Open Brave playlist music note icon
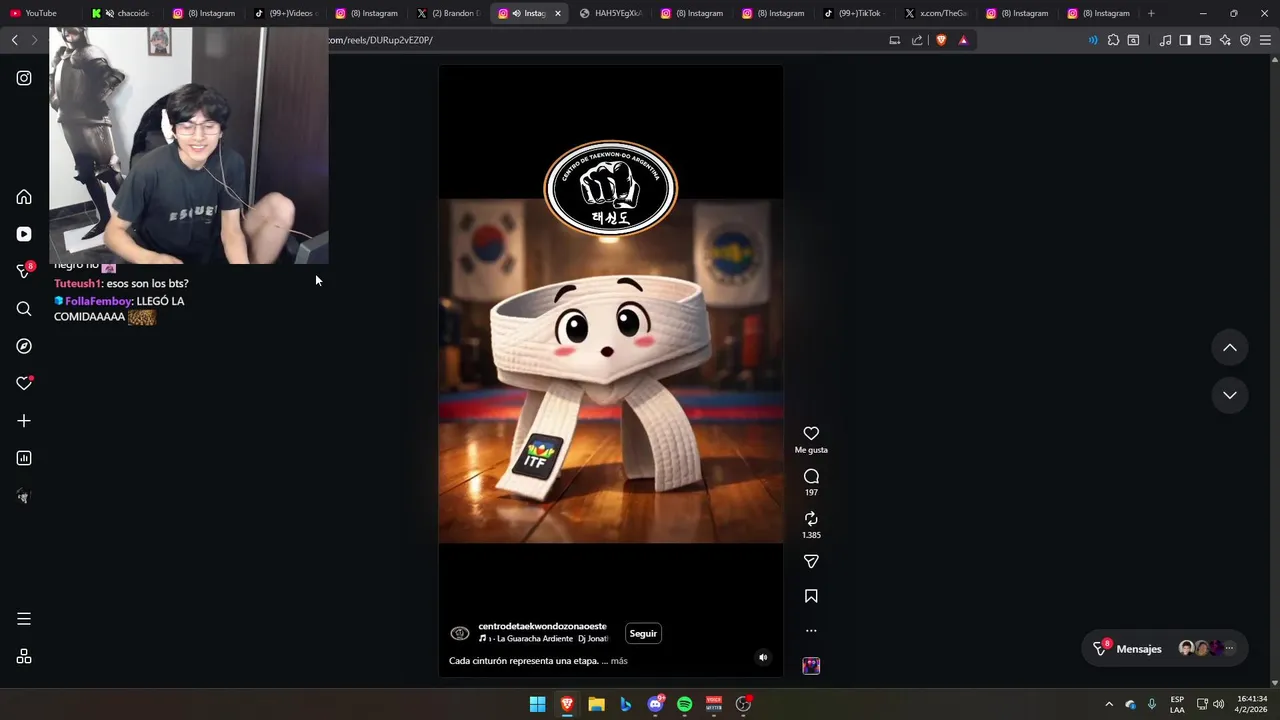1280x720 pixels. [x=1165, y=40]
